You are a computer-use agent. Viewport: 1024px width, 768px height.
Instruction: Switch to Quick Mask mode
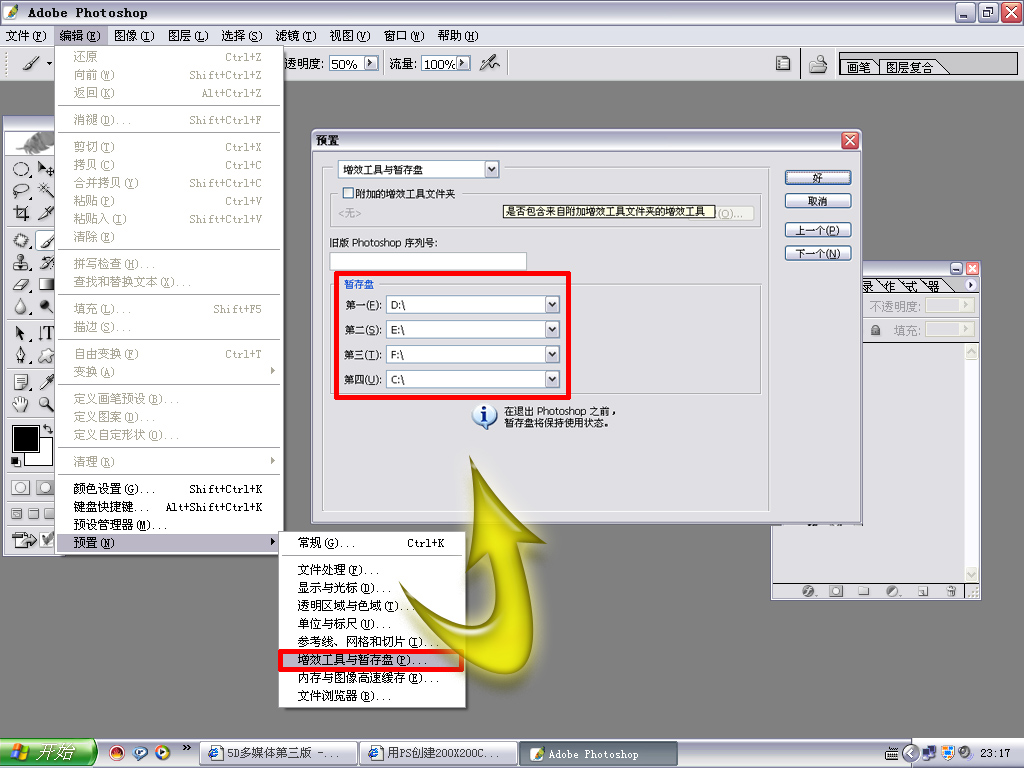46,488
